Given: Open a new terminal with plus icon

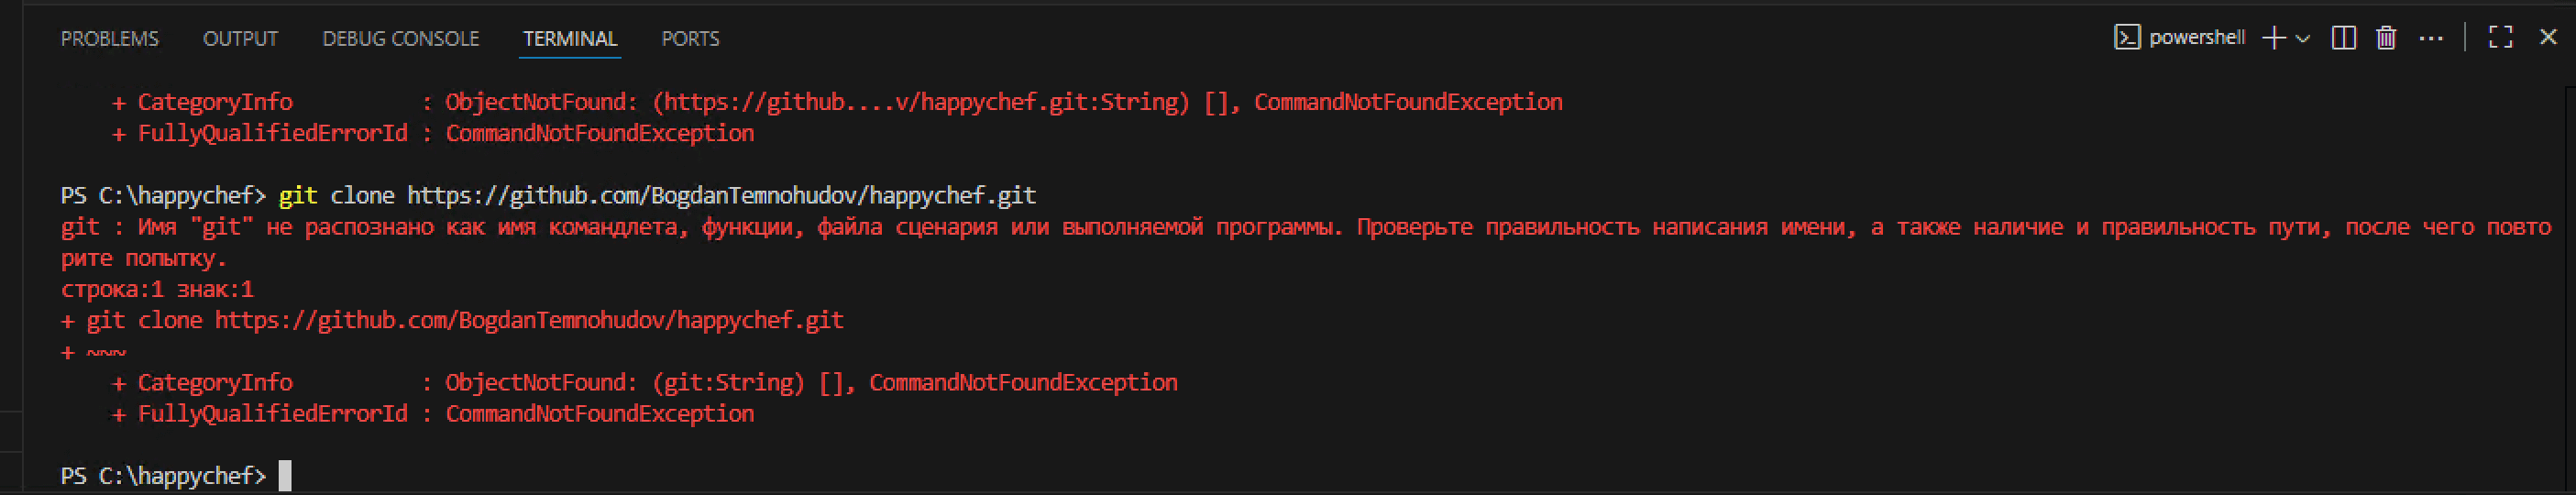Looking at the screenshot, I should pyautogui.click(x=2274, y=38).
